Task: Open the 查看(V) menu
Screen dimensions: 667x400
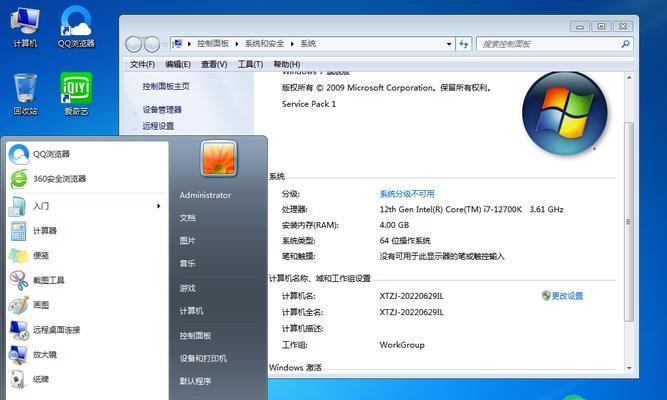Action: [x=214, y=64]
